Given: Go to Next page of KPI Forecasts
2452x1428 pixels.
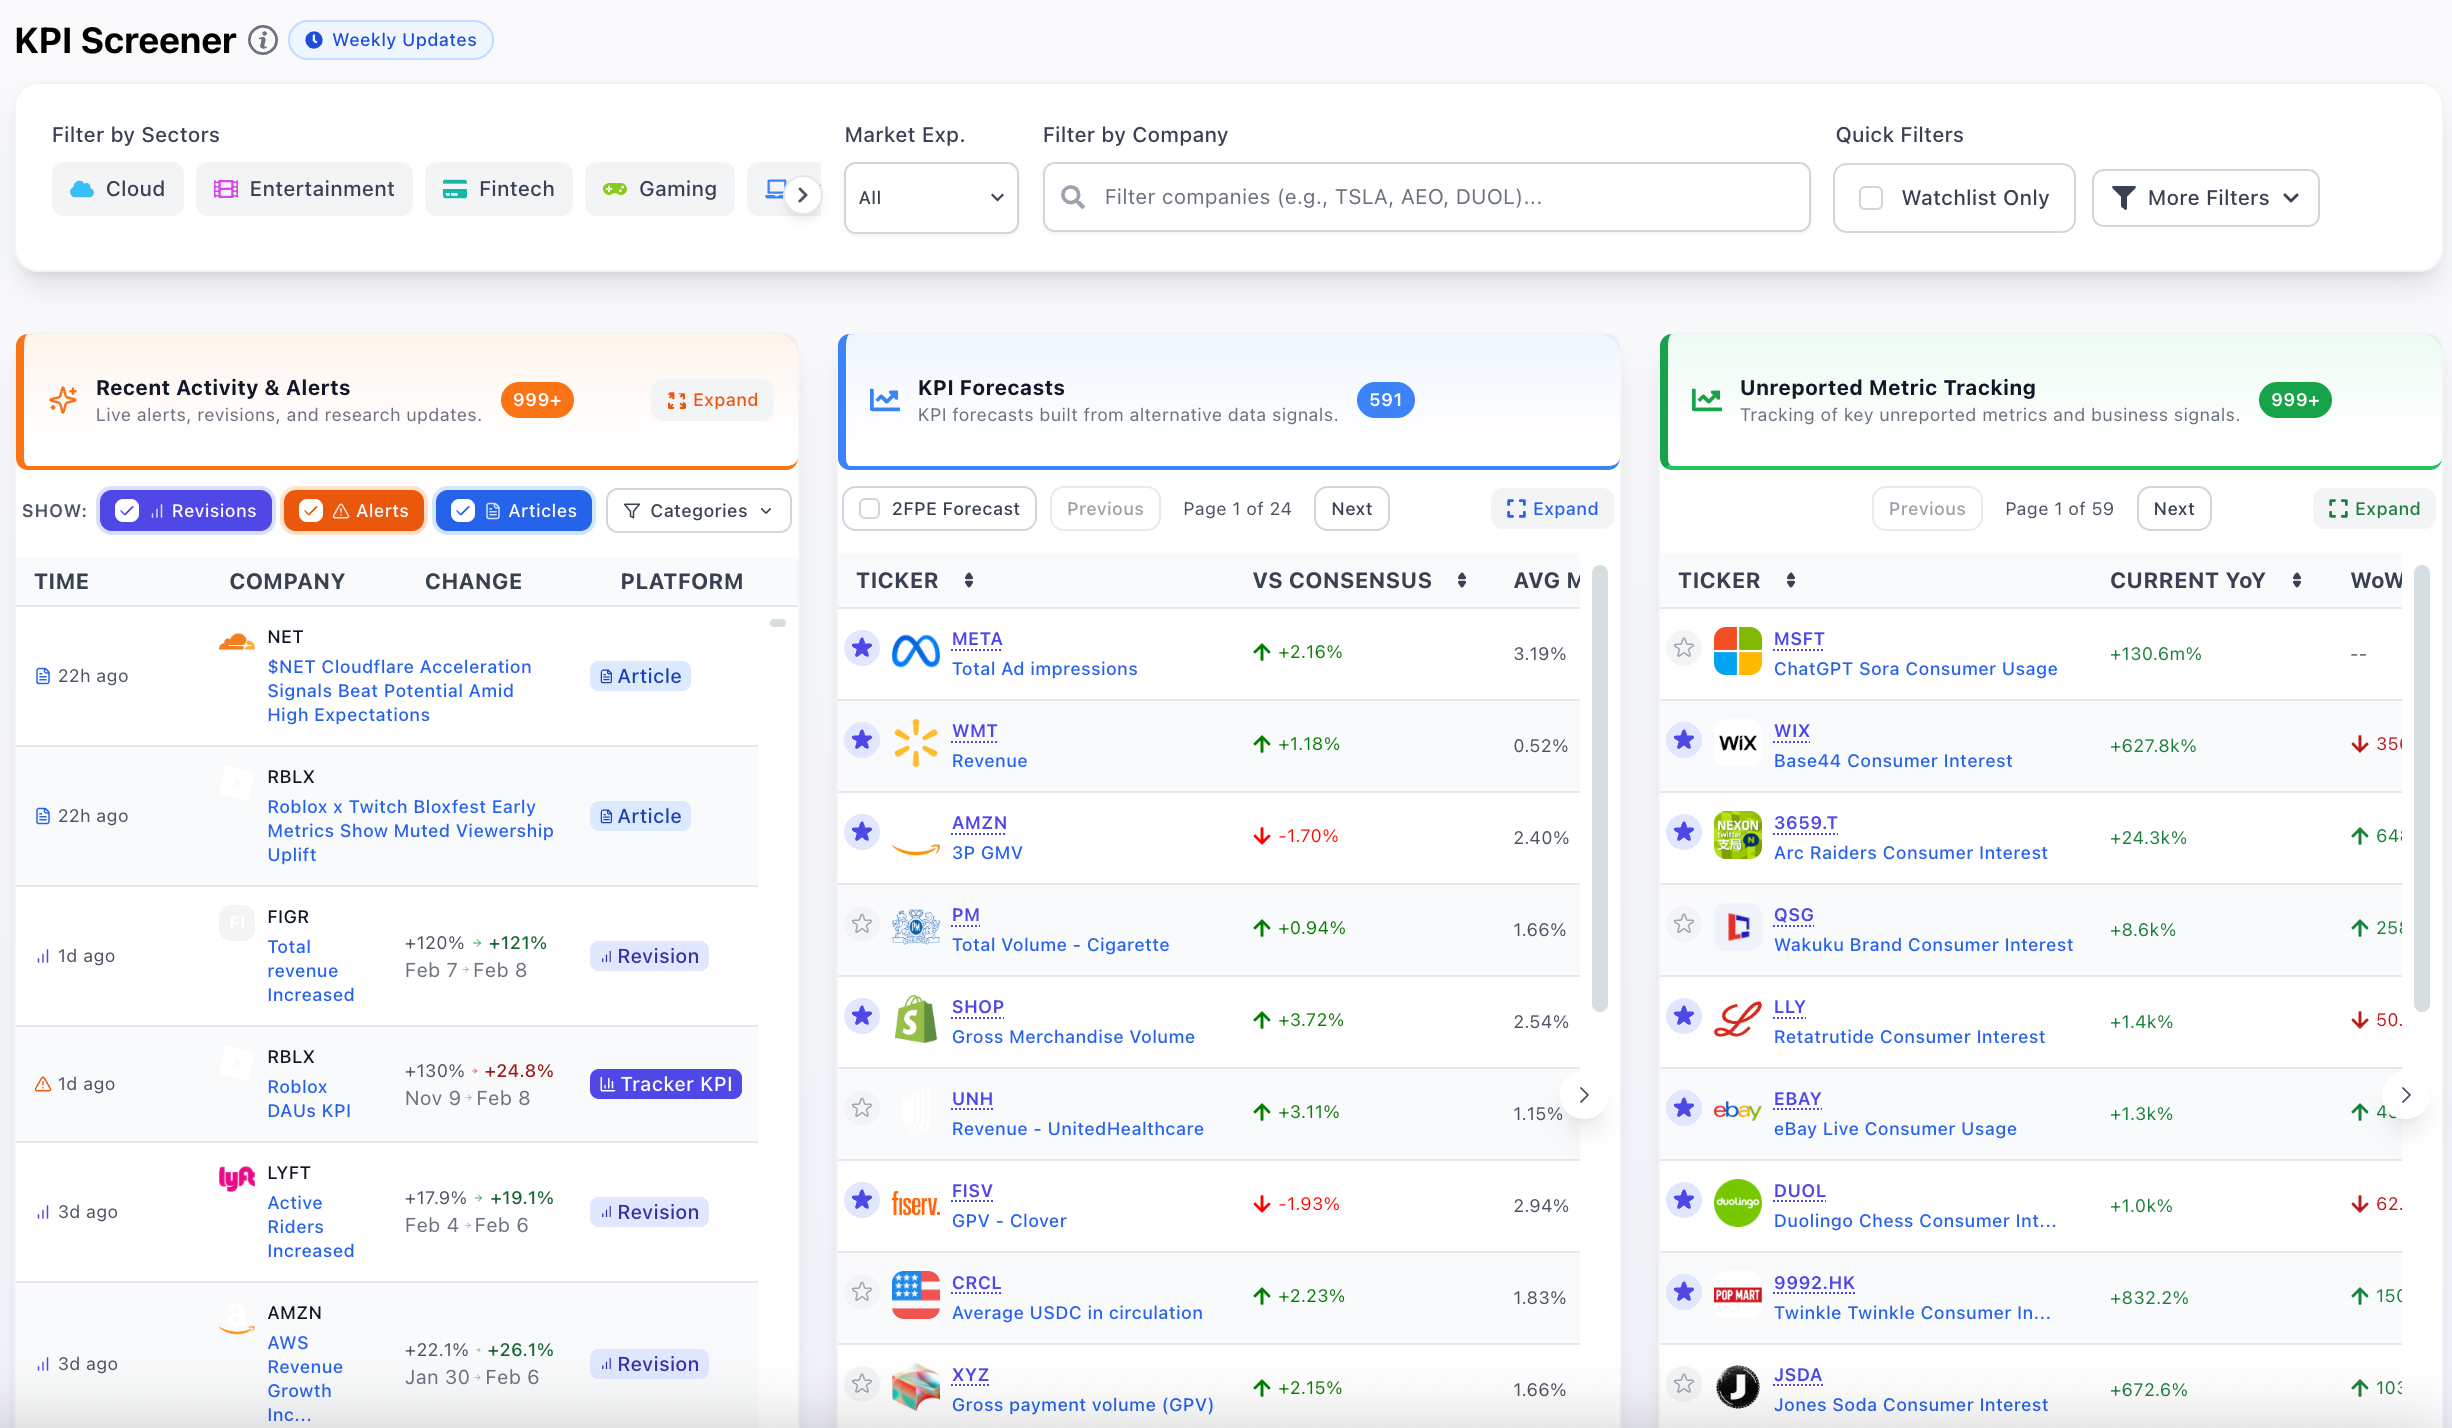Looking at the screenshot, I should [1351, 509].
